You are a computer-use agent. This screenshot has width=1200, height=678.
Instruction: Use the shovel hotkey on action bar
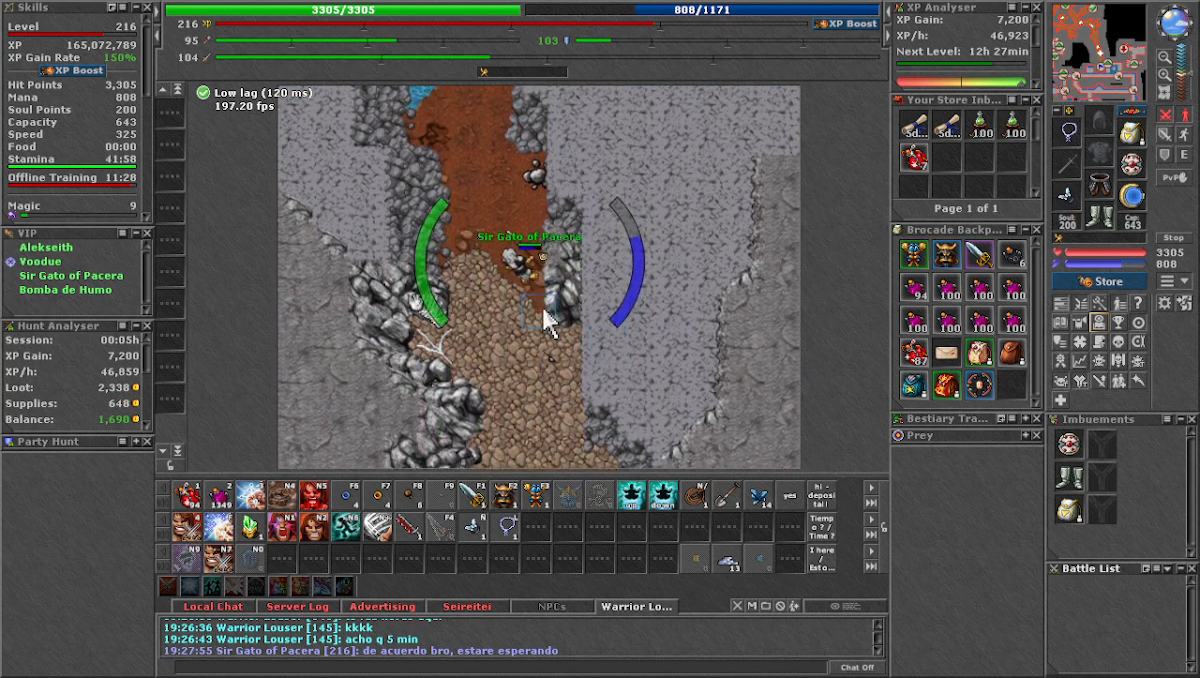pos(728,495)
